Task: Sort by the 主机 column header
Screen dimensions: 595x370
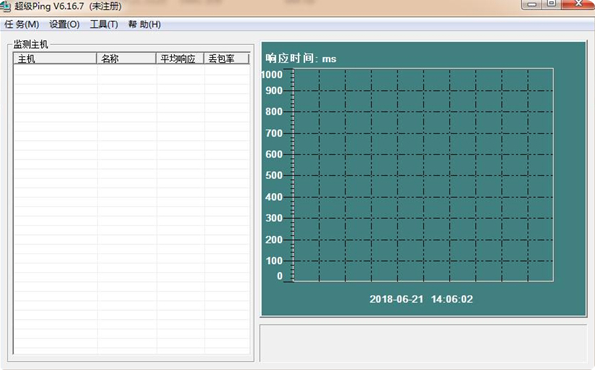Action: [55, 58]
